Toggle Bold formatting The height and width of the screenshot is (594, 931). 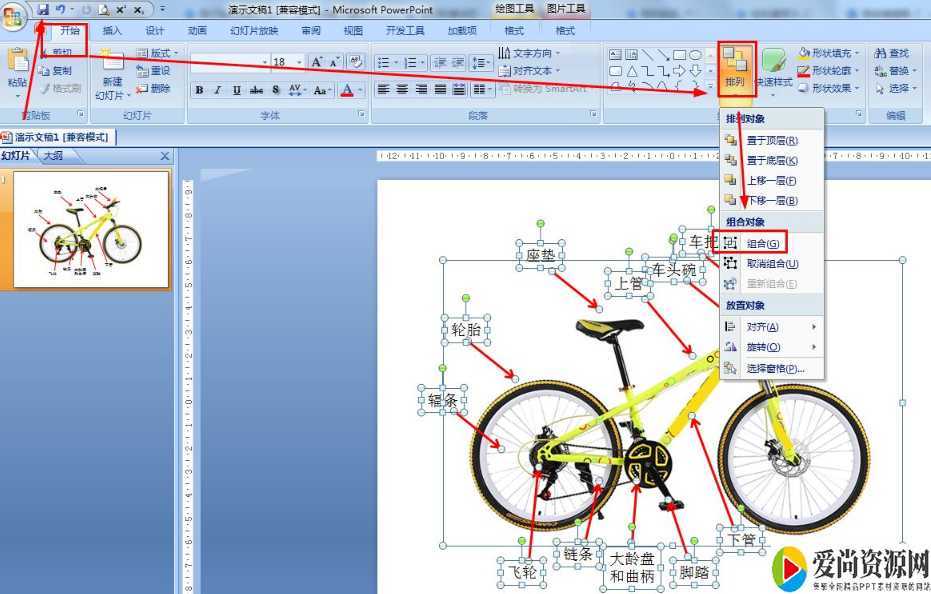point(199,90)
